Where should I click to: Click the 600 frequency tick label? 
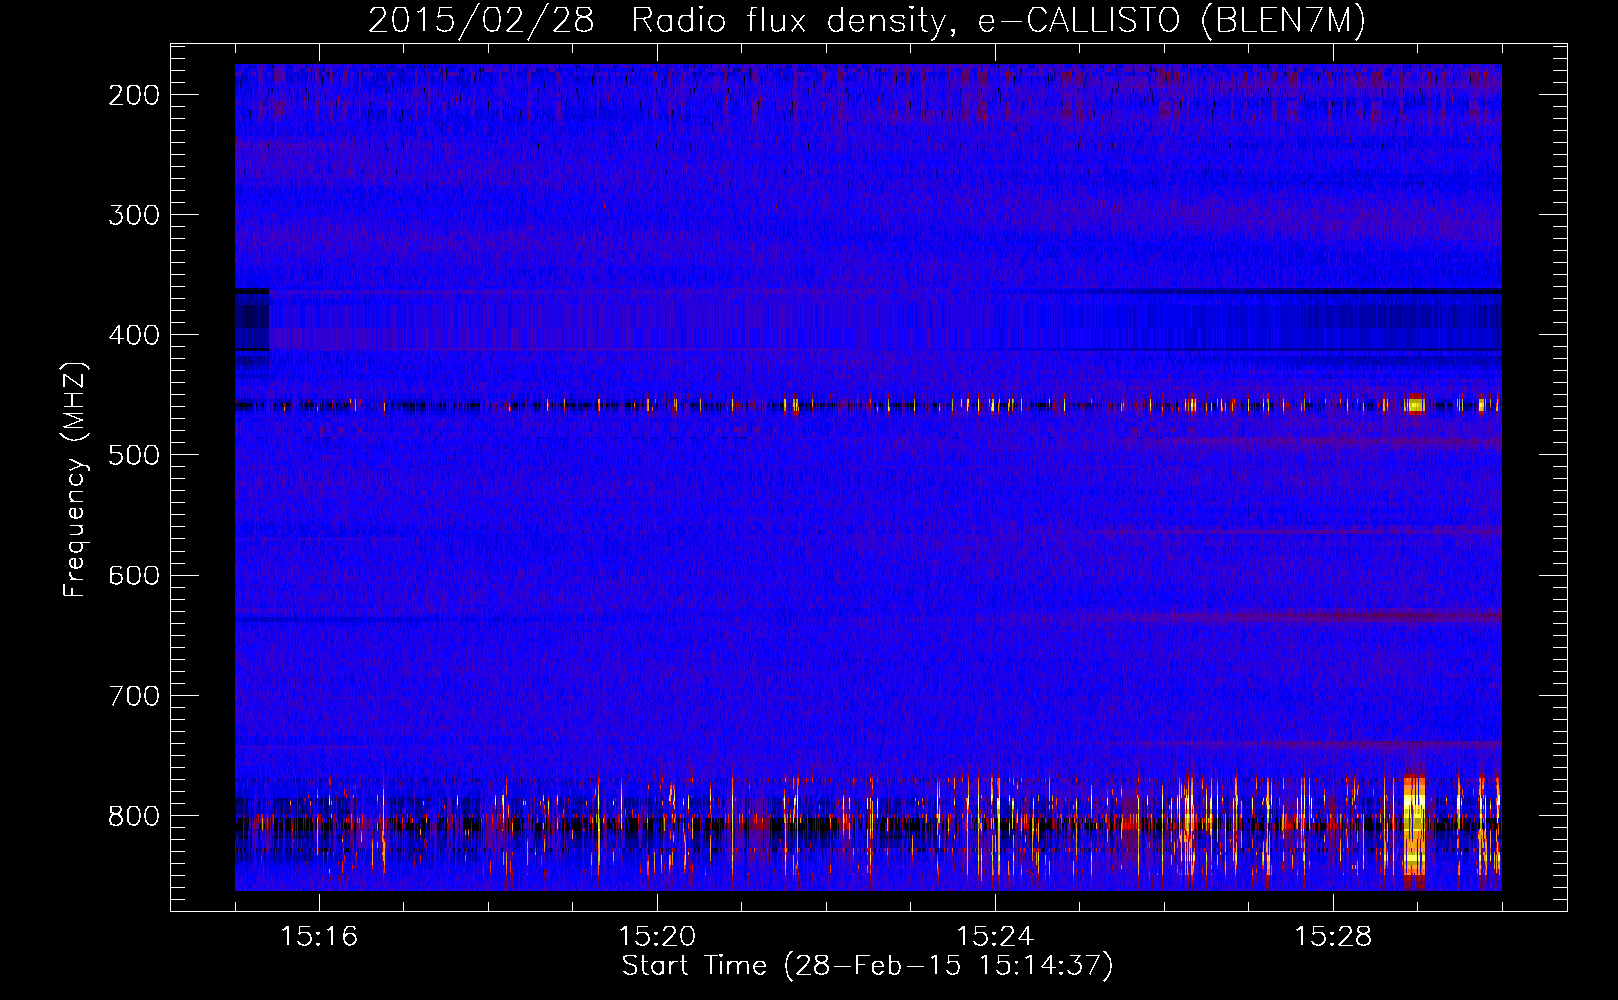[x=134, y=575]
